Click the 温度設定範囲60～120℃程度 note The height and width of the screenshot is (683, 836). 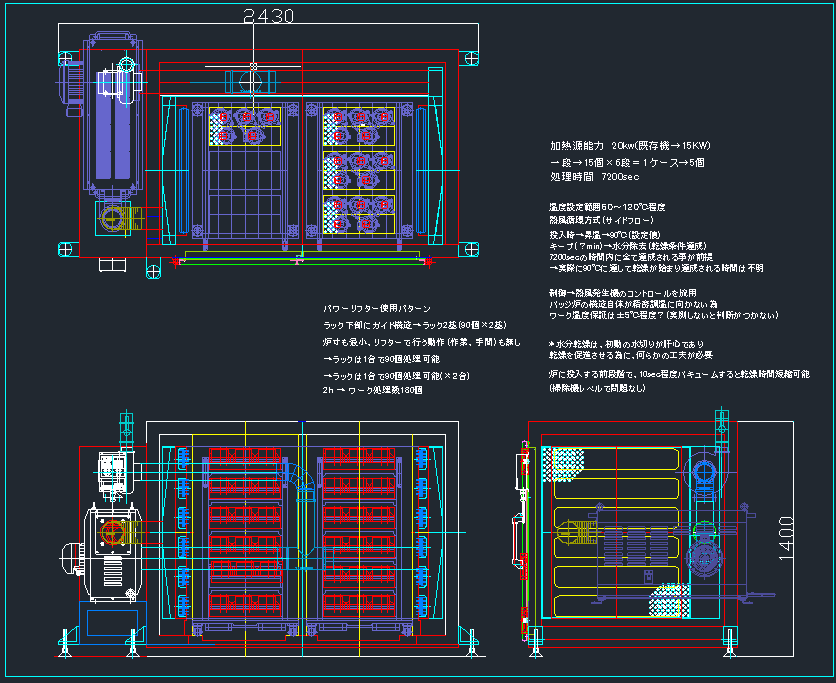click(x=608, y=207)
